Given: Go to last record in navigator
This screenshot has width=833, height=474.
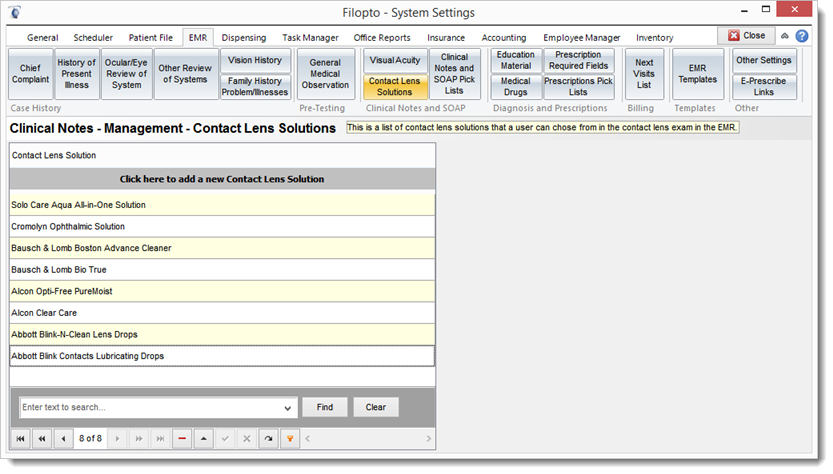Looking at the screenshot, I should point(160,438).
